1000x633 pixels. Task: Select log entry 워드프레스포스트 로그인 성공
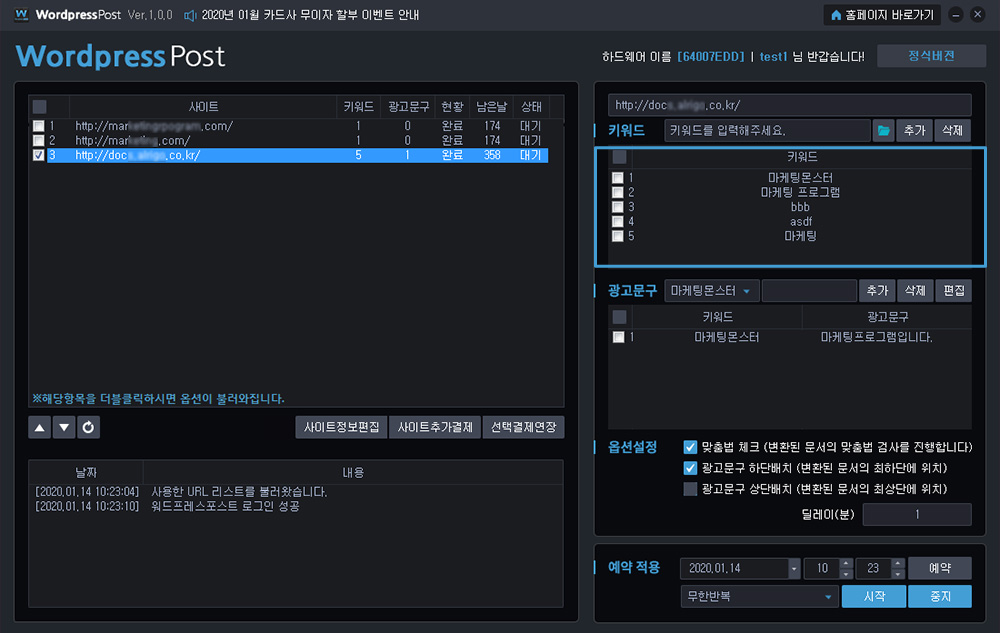click(x=225, y=507)
